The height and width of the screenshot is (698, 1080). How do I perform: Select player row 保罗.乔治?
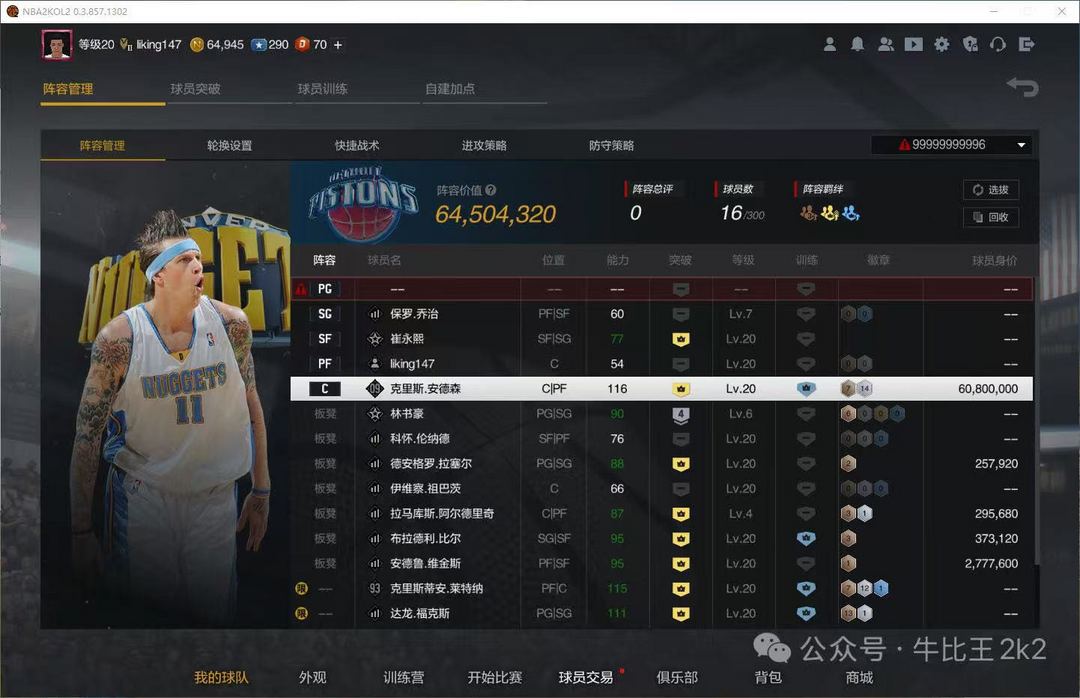(x=662, y=314)
